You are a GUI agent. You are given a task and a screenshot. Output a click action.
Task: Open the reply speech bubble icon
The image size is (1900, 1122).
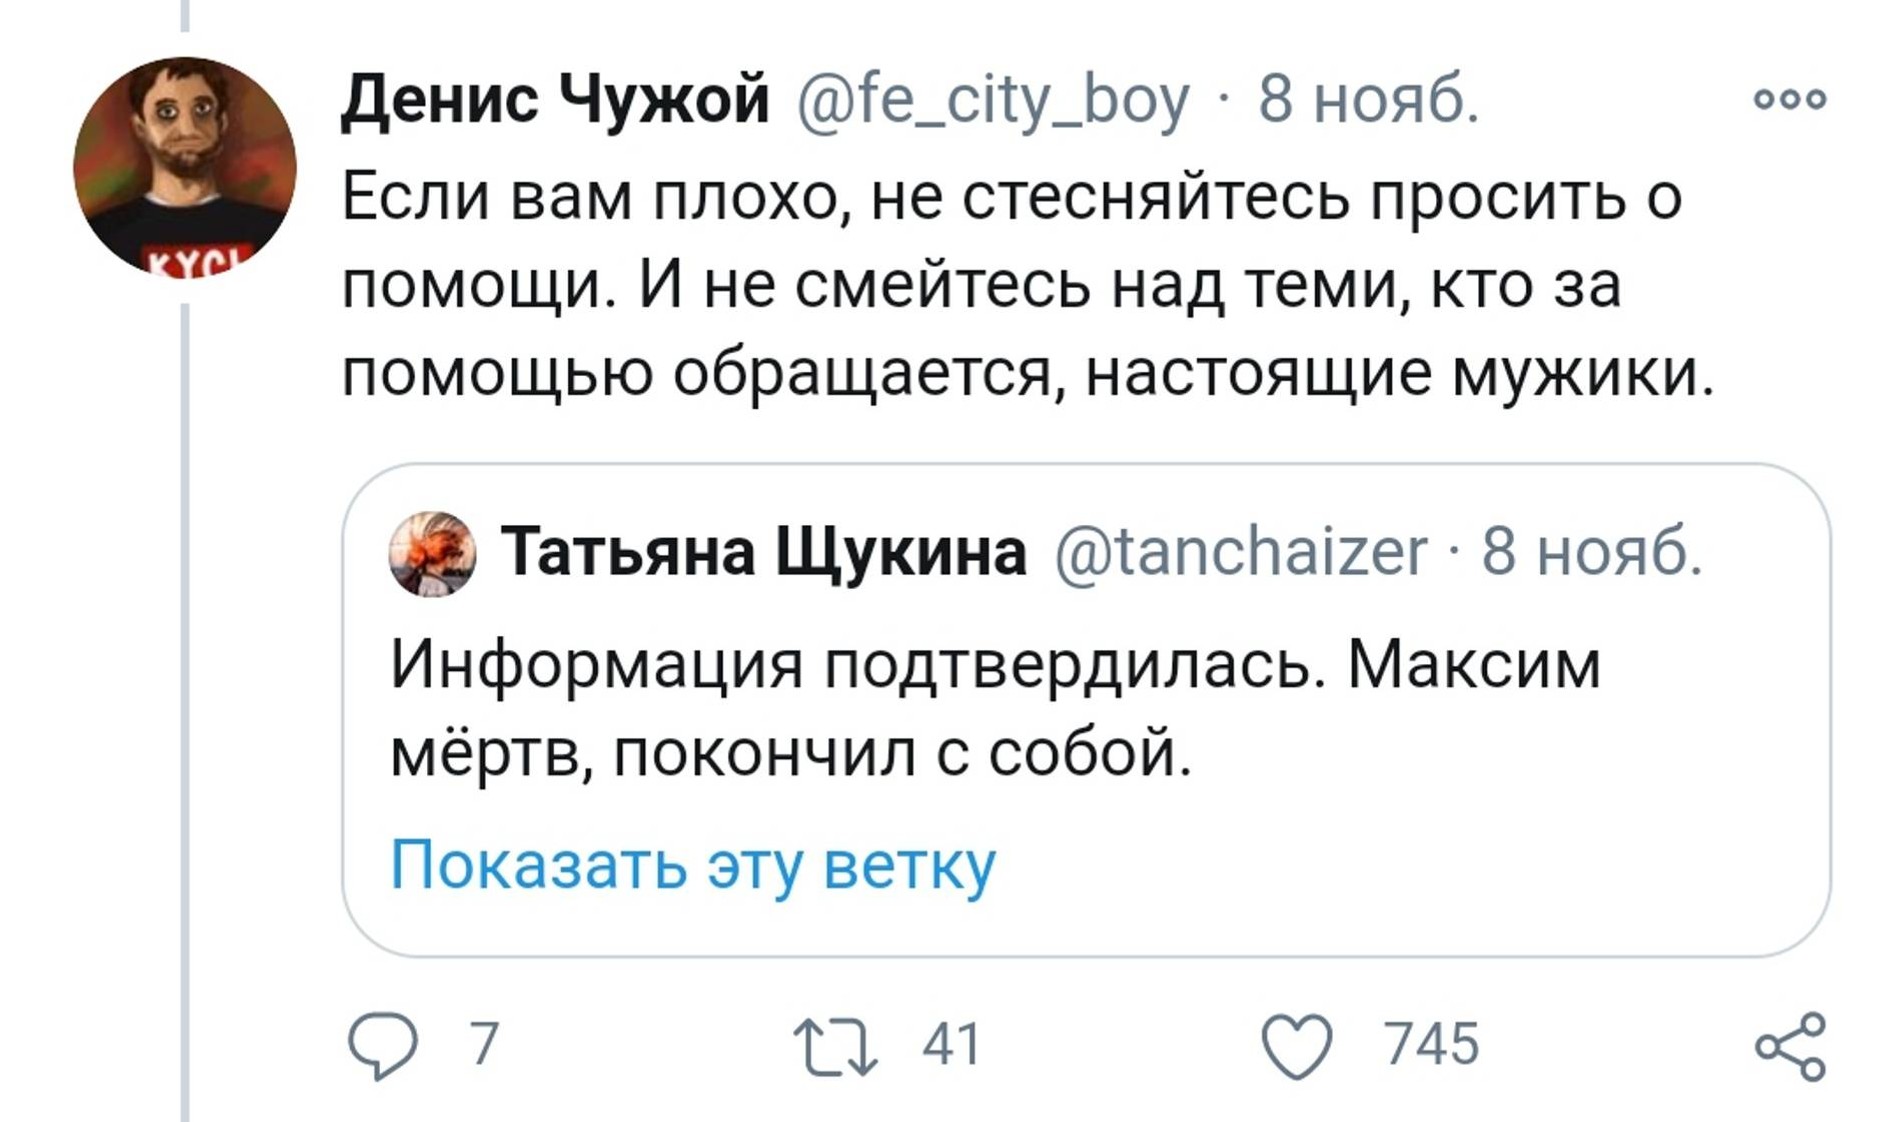pyautogui.click(x=381, y=1046)
